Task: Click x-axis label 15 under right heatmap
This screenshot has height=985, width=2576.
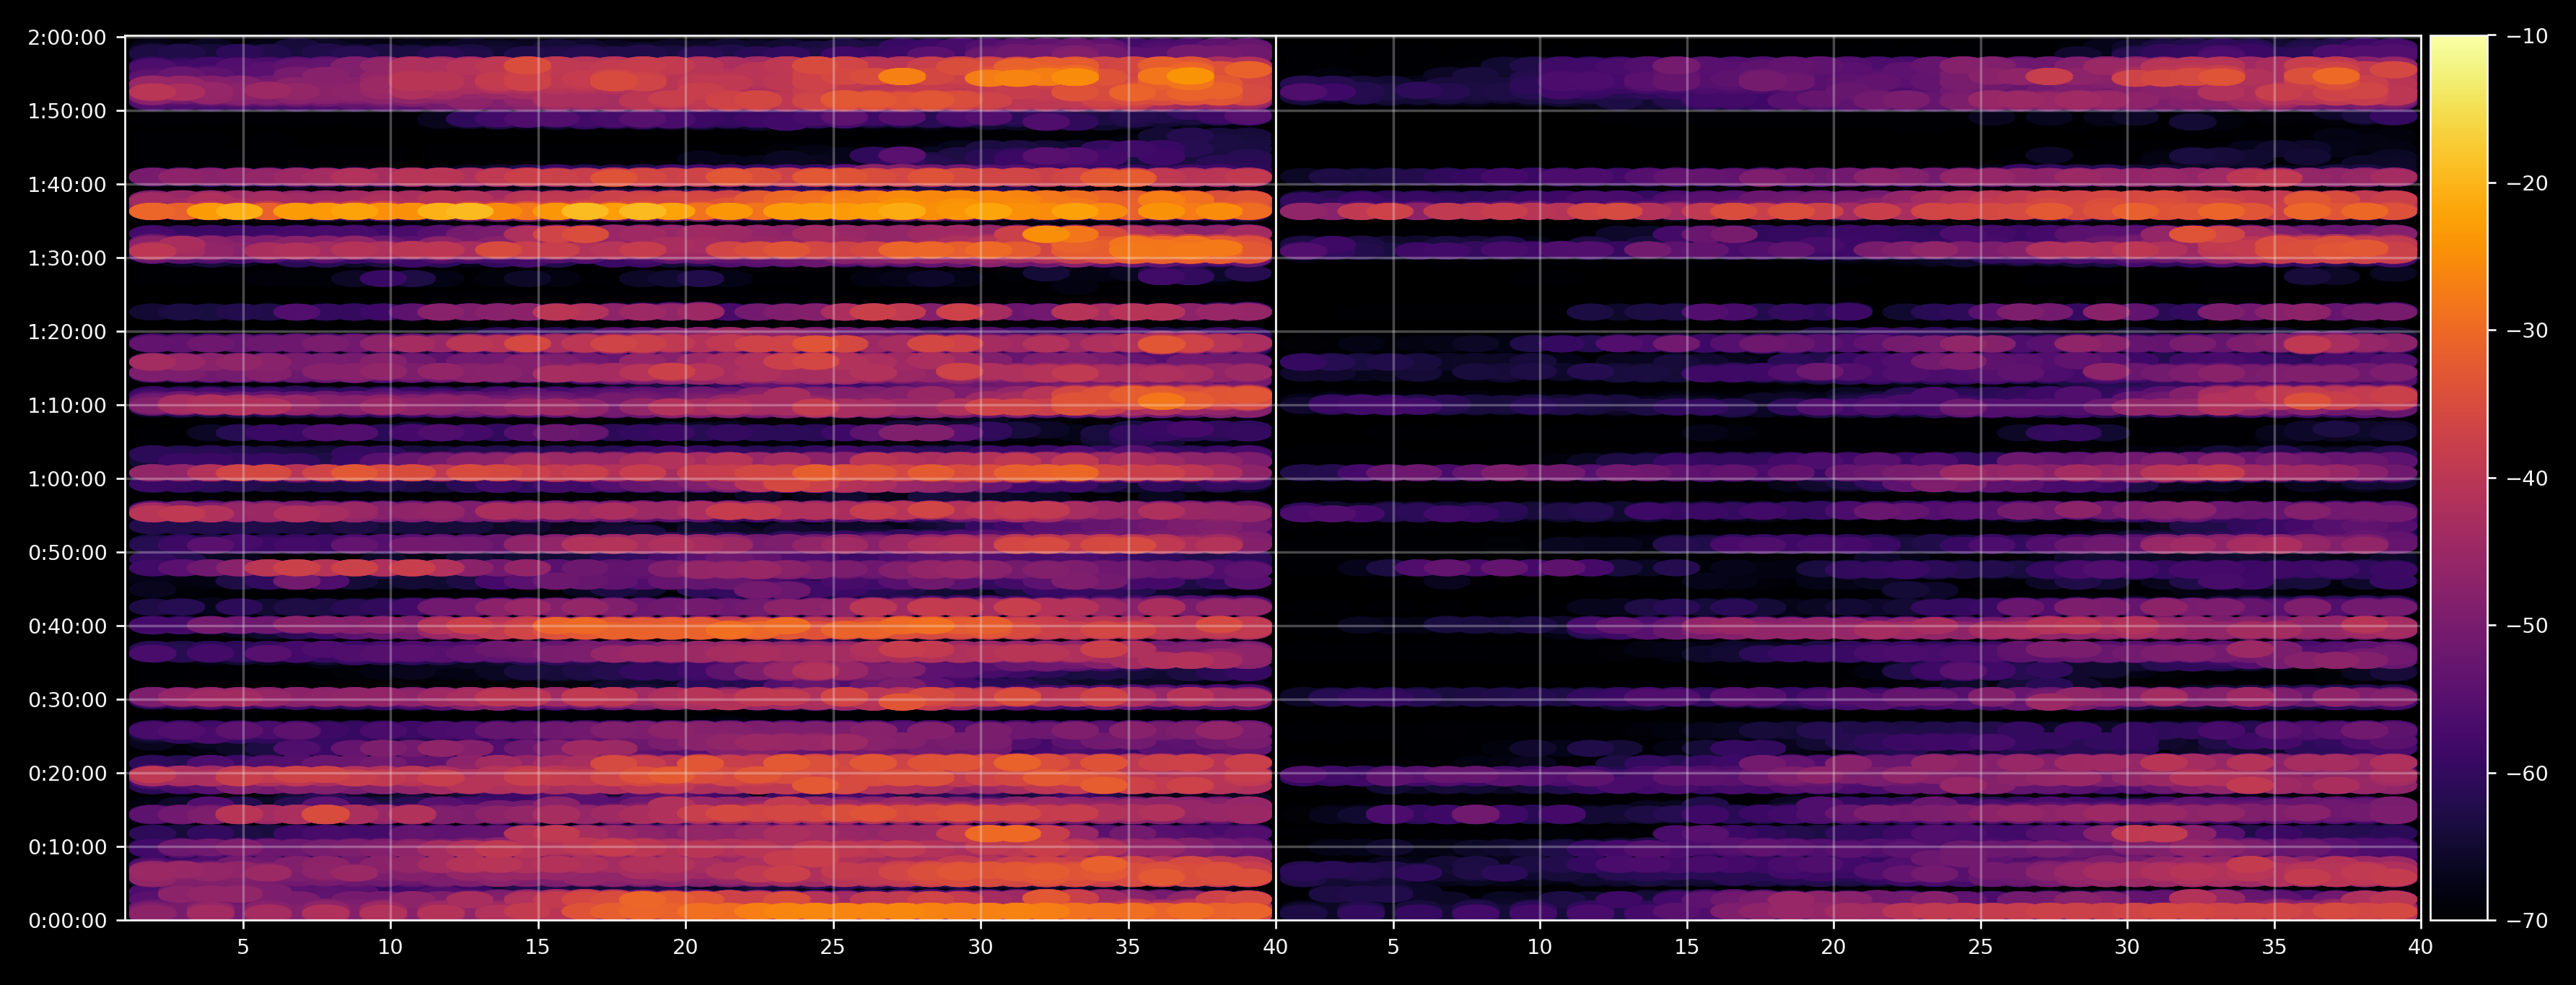Action: click(1687, 947)
